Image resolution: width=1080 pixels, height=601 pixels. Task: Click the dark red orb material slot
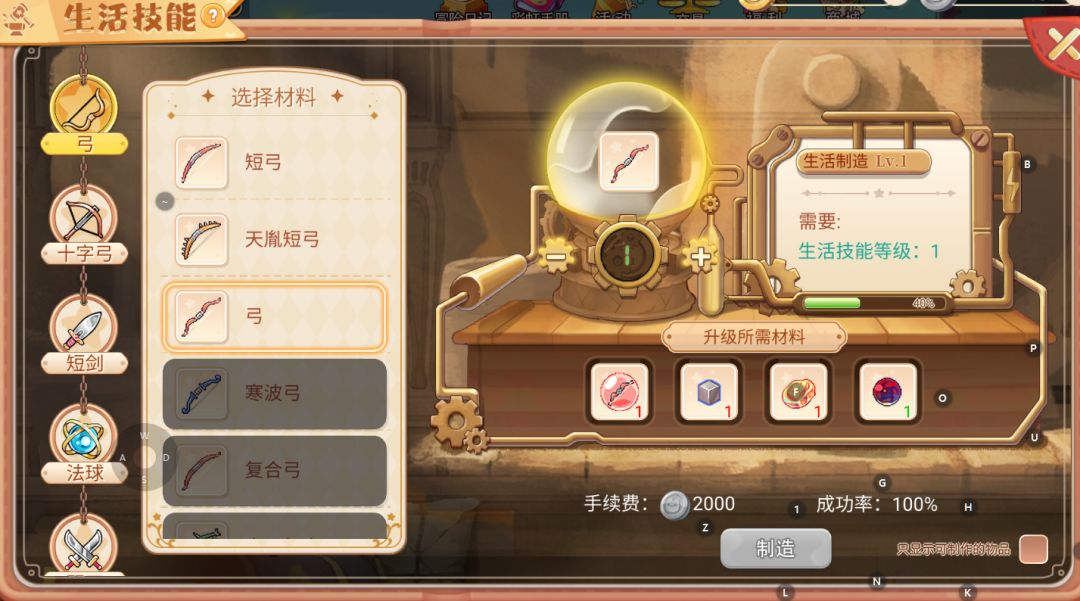pos(887,391)
